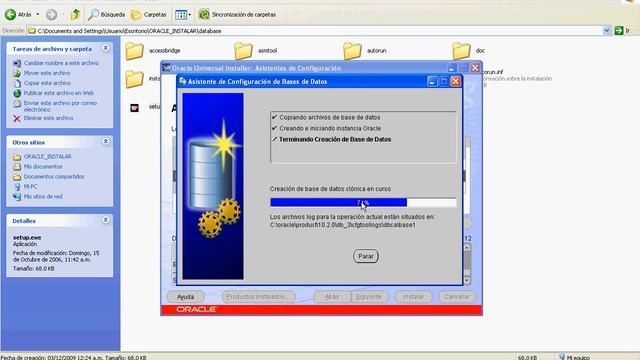
Task: Click Productos Instalados button
Action: (x=259, y=297)
